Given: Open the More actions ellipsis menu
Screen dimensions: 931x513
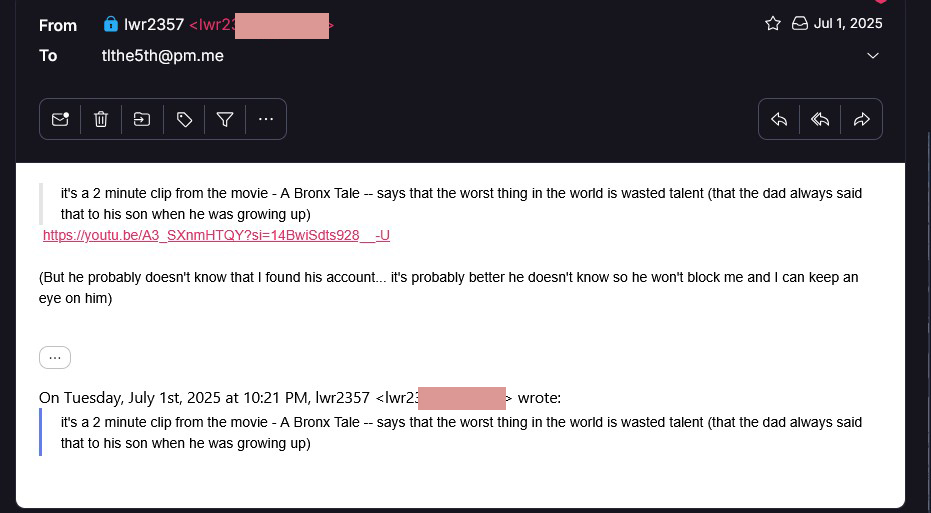Looking at the screenshot, I should 266,119.
